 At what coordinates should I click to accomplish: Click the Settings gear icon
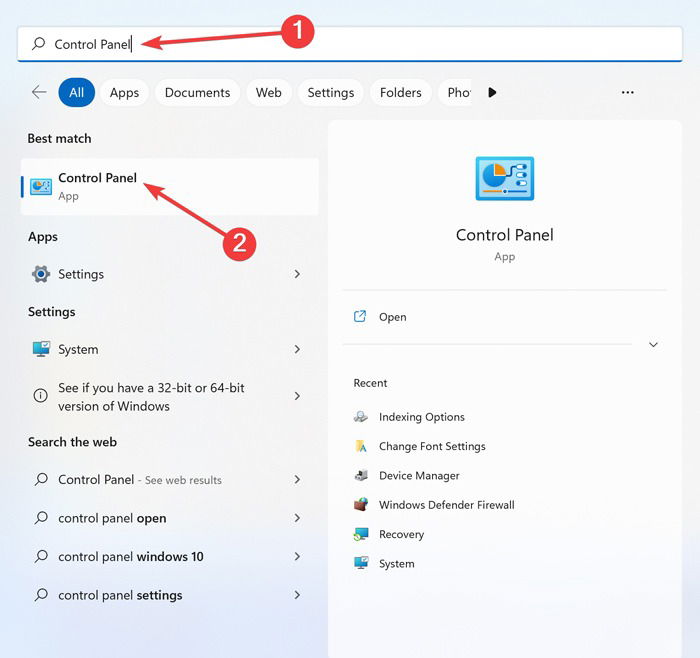click(41, 274)
